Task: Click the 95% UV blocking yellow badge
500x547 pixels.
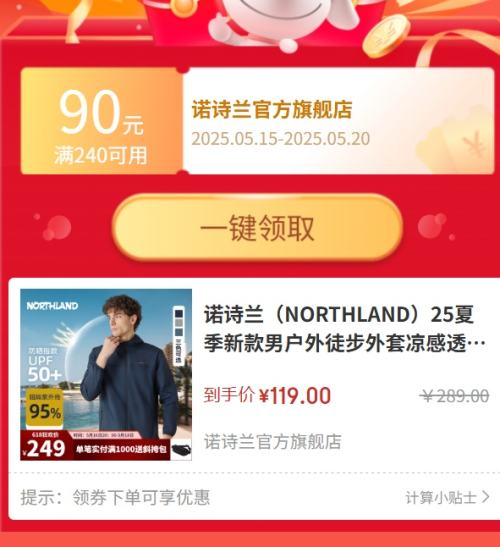Action: (x=45, y=408)
